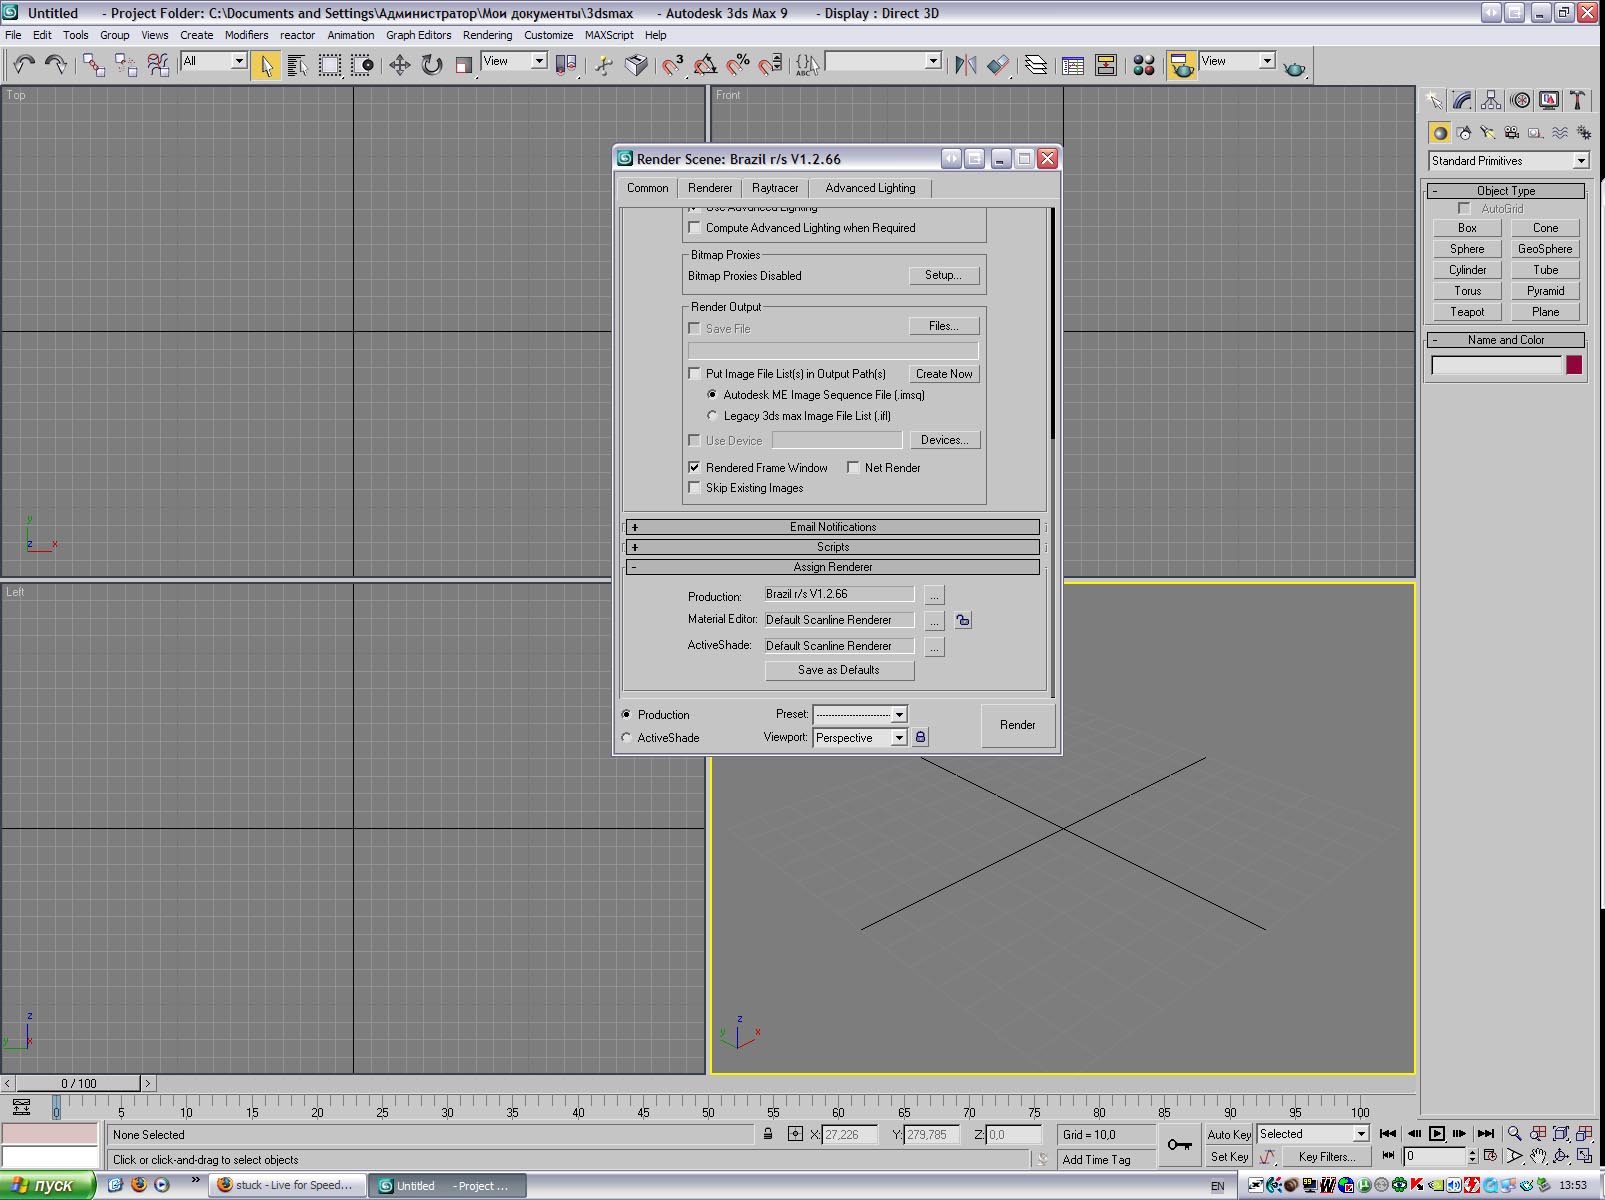Screen dimensions: 1605x1200
Task: Open the Rendering menu
Action: [x=487, y=35]
